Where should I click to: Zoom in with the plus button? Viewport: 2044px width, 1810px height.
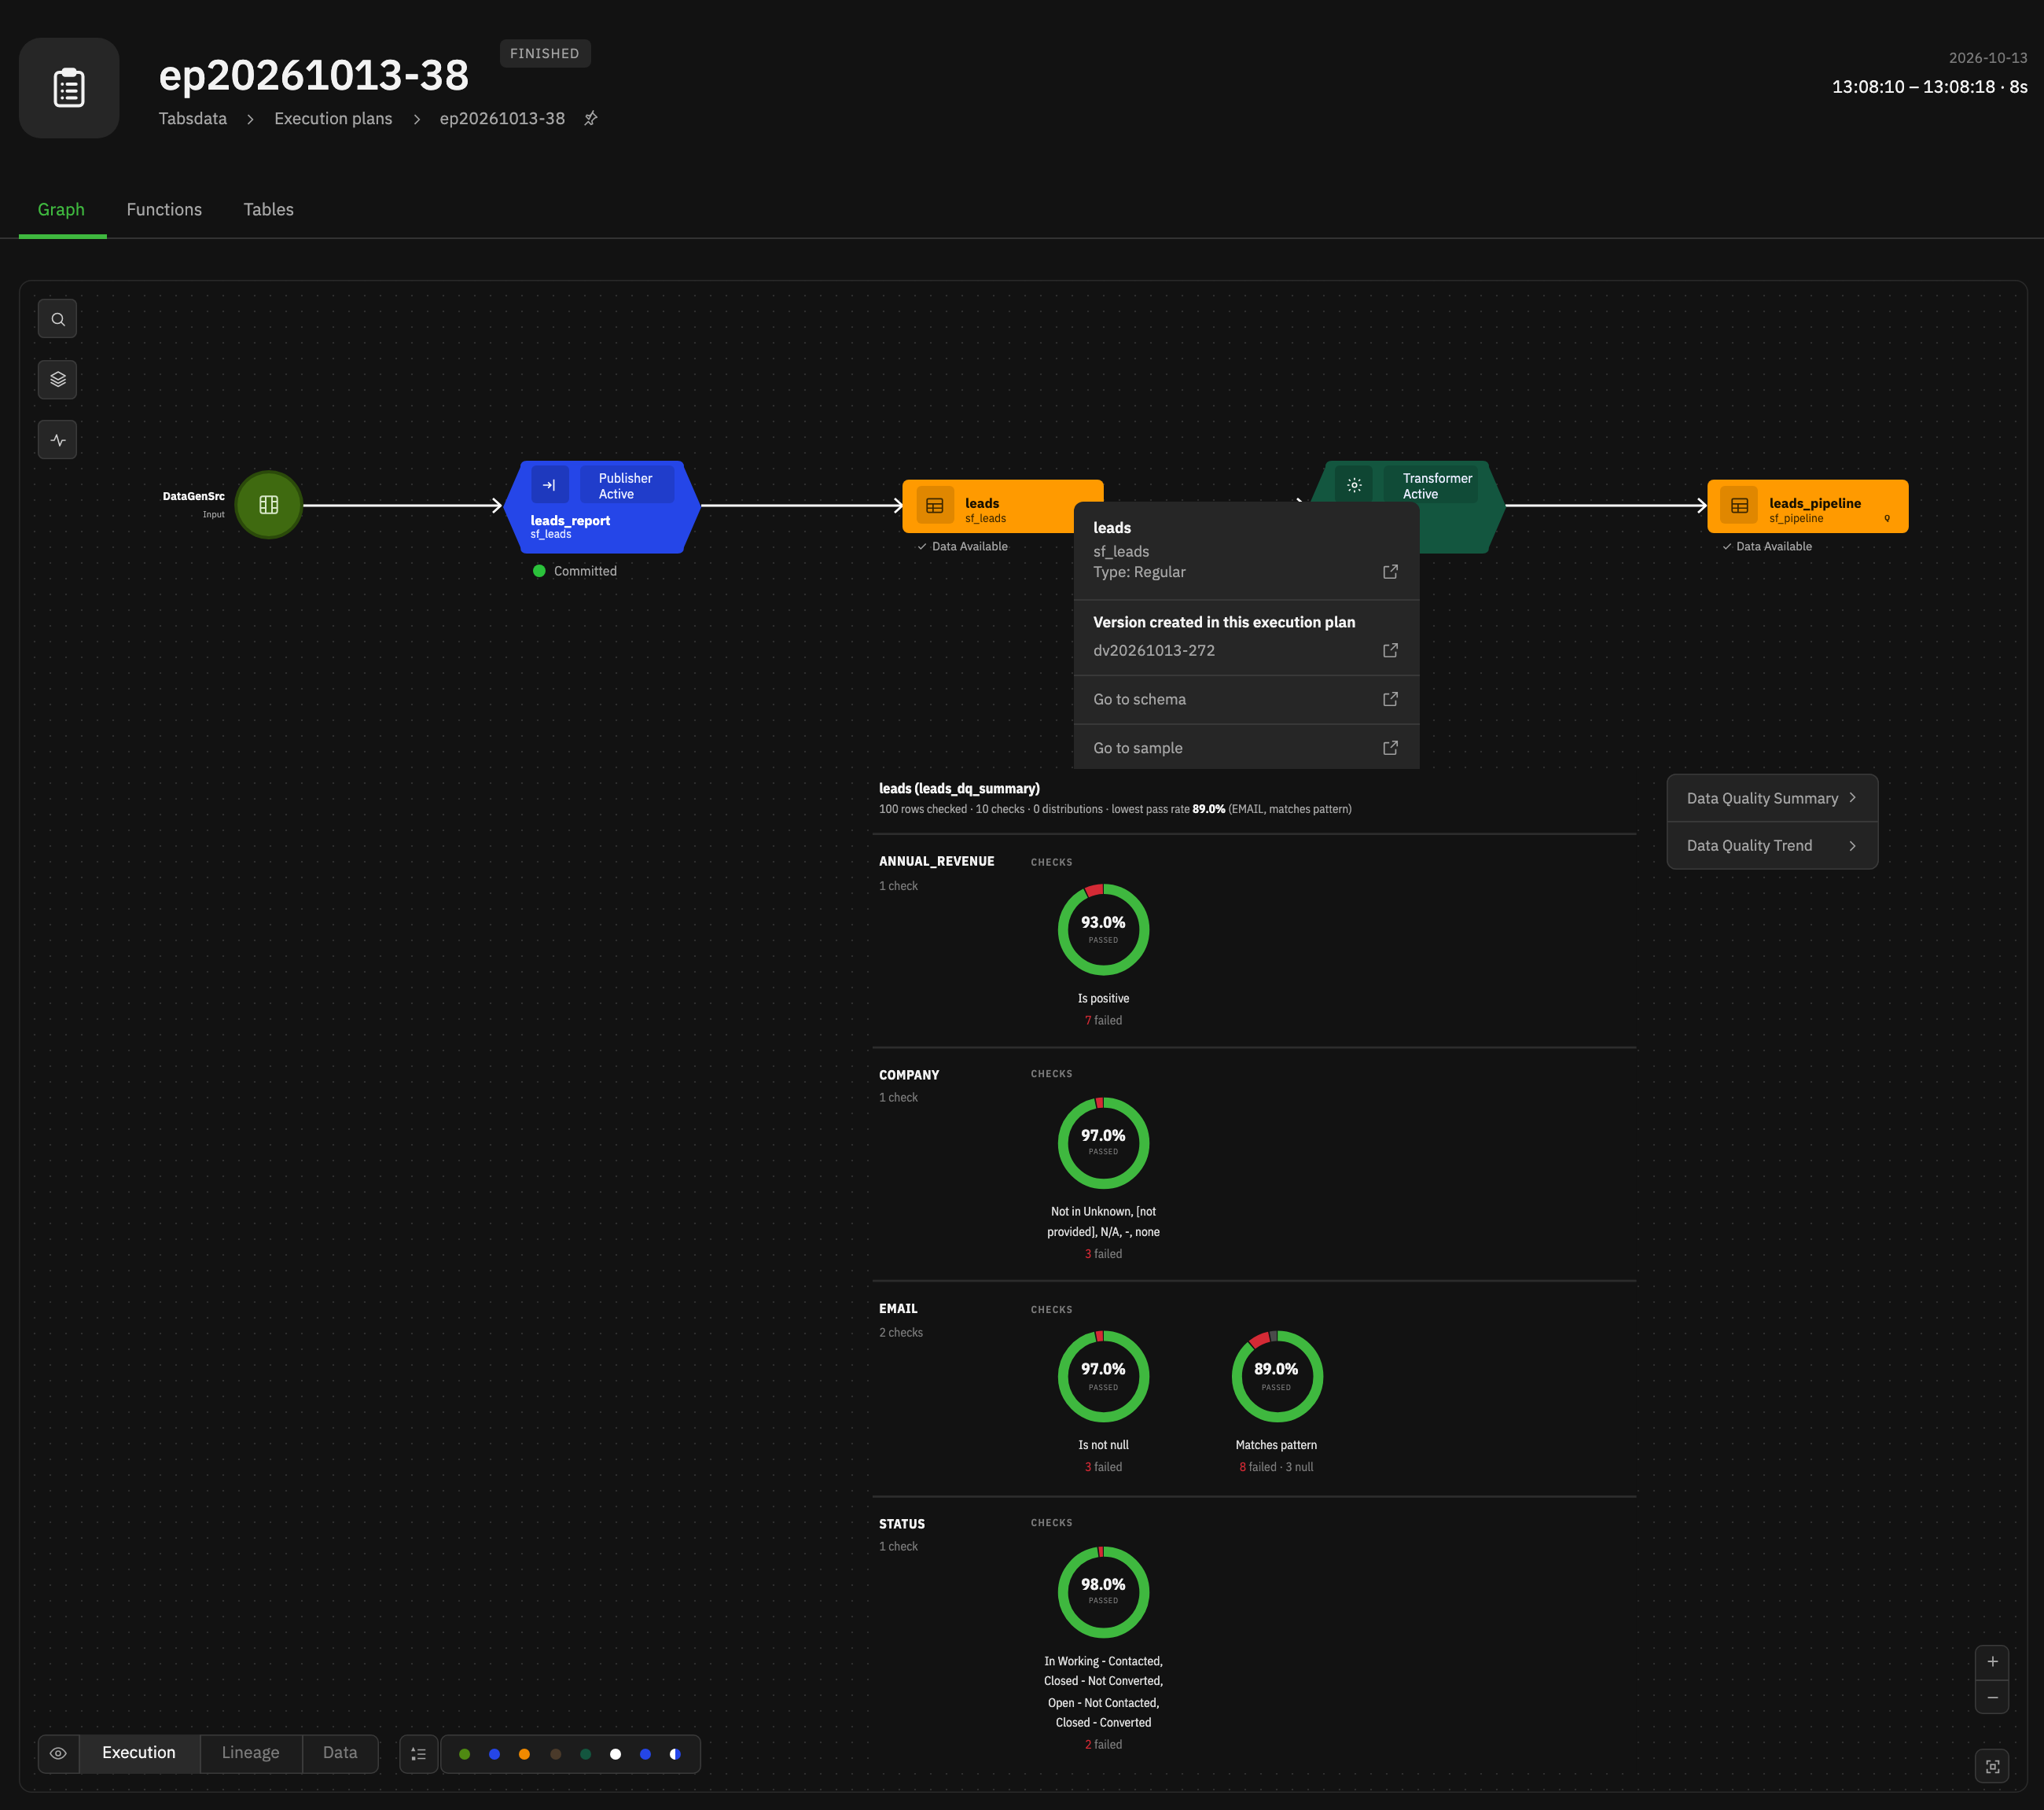coord(1992,1662)
